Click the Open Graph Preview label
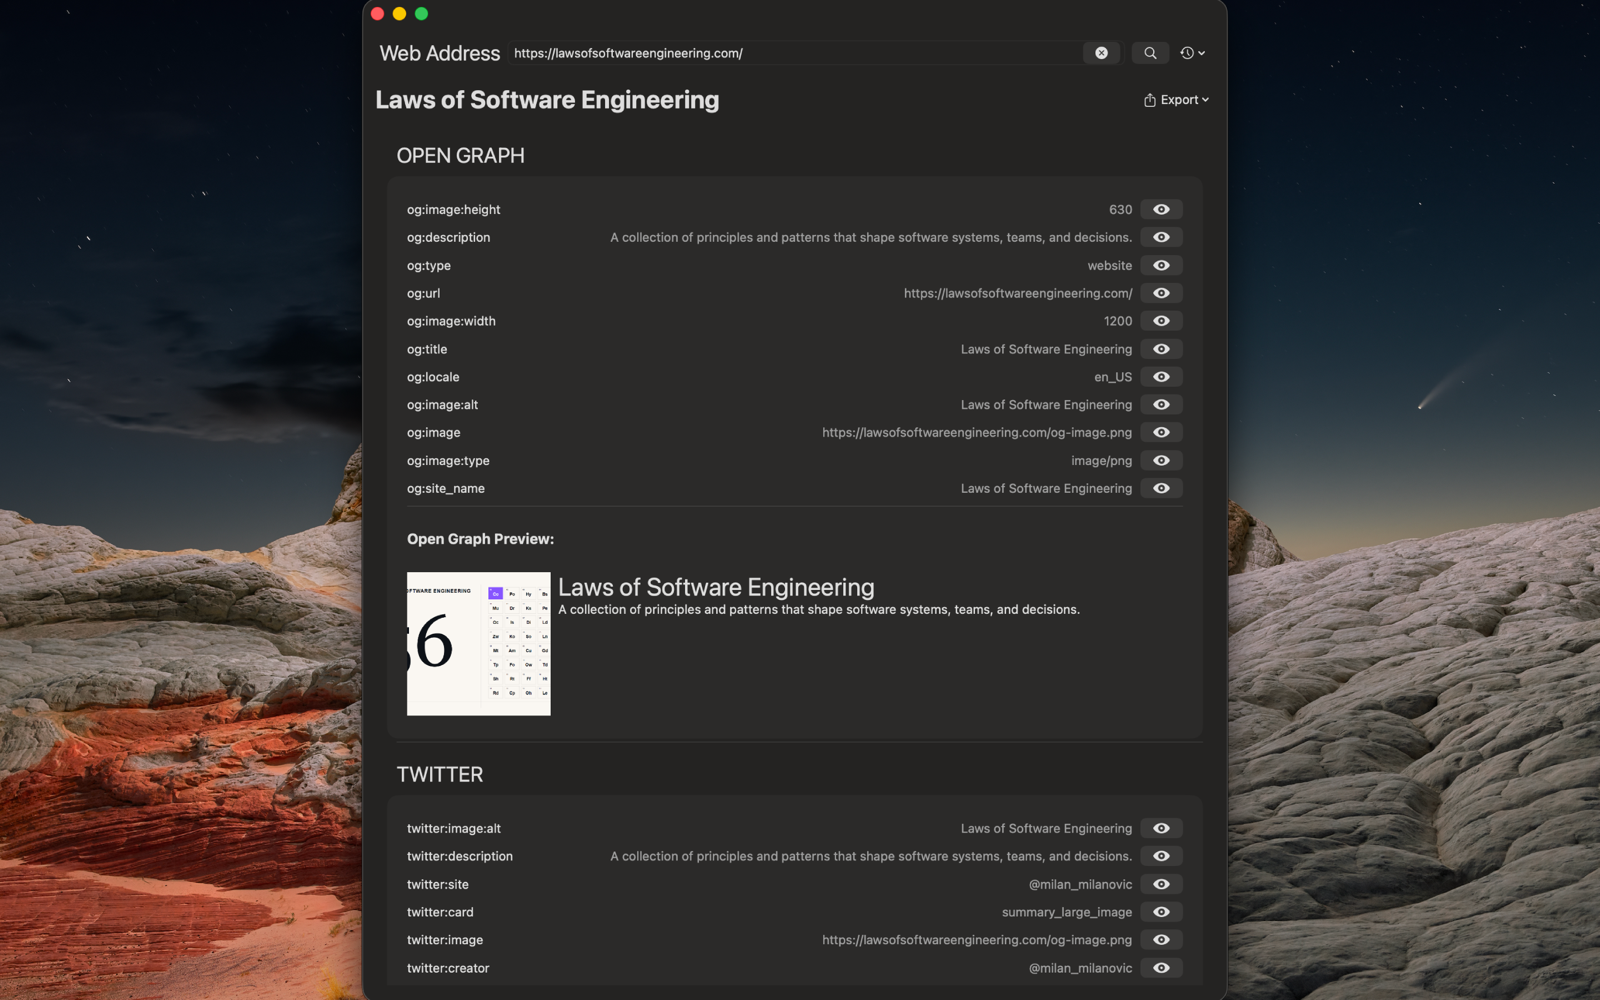Viewport: 1600px width, 1000px height. tap(480, 539)
